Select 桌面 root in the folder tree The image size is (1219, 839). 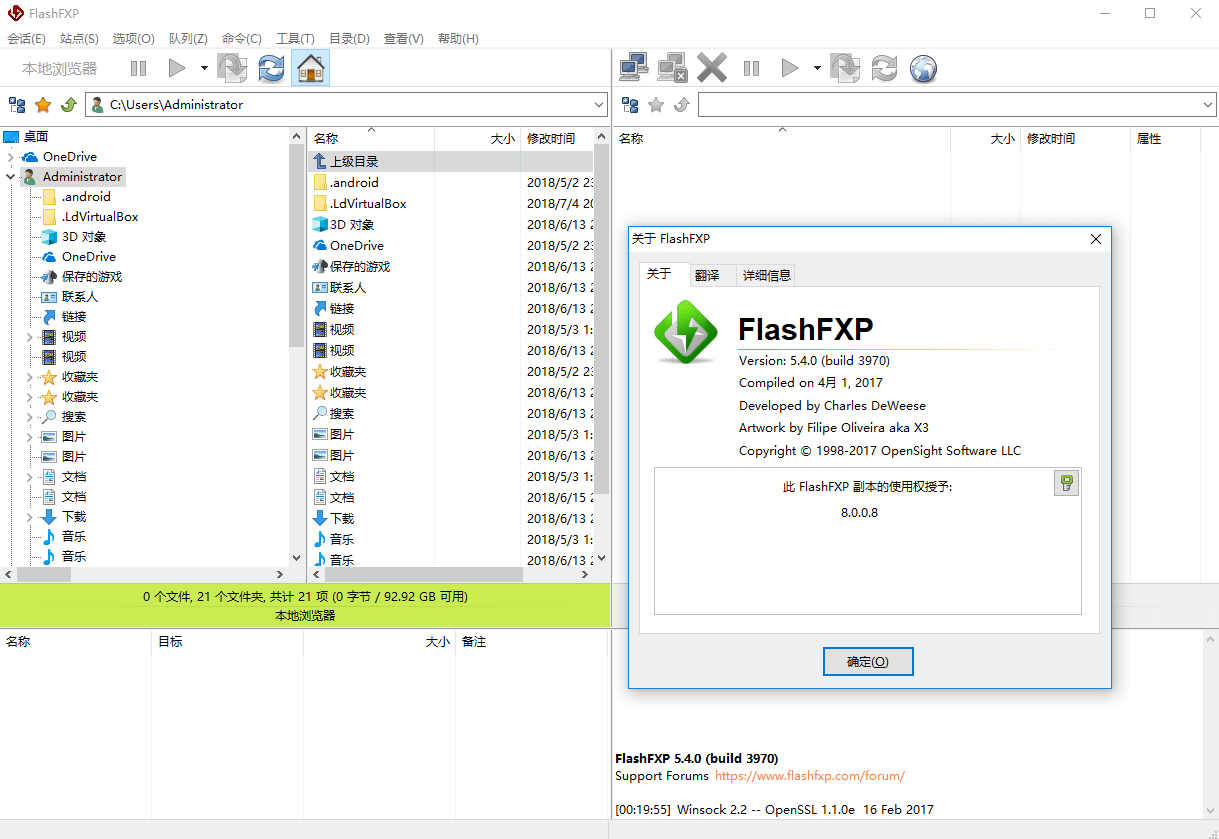click(x=36, y=137)
